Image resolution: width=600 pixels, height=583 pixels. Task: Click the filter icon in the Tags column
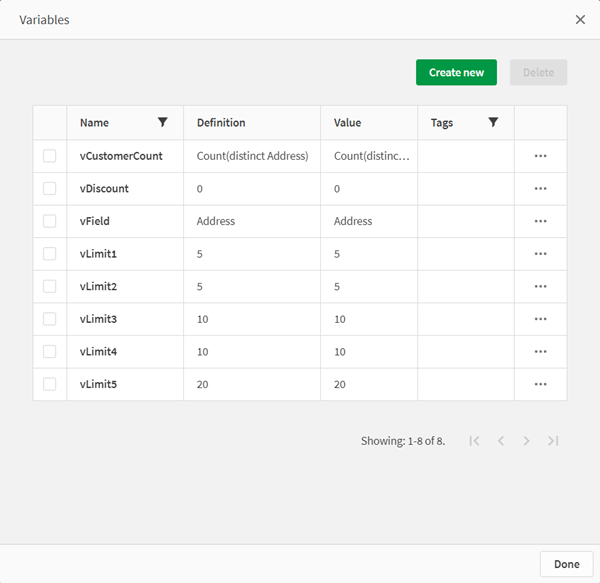click(493, 123)
